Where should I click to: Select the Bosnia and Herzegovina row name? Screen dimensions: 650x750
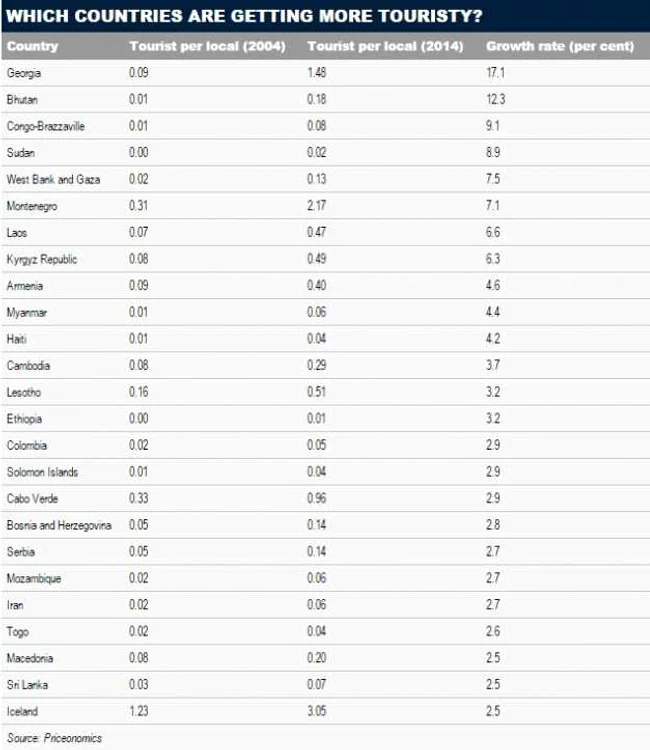(x=59, y=525)
